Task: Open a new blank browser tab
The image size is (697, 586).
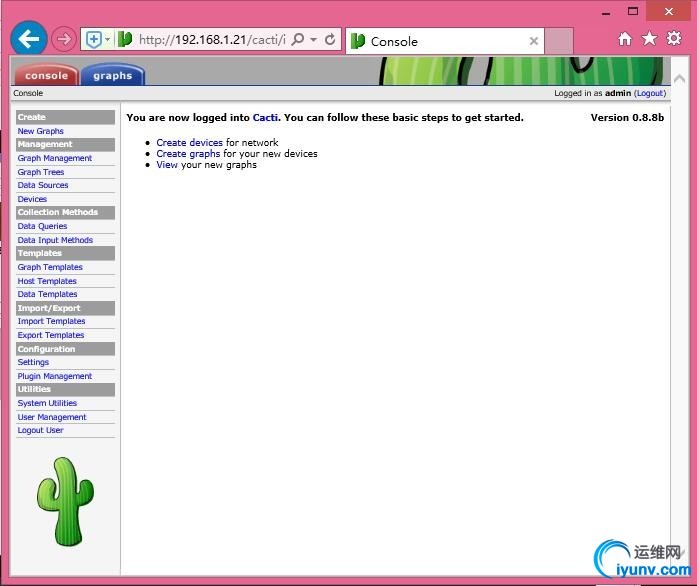Action: point(559,41)
